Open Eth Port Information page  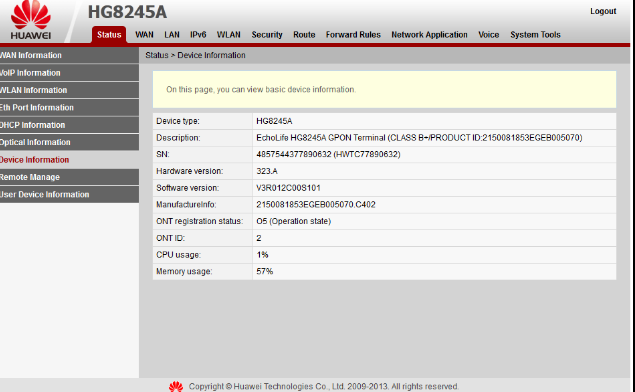[x=69, y=108]
